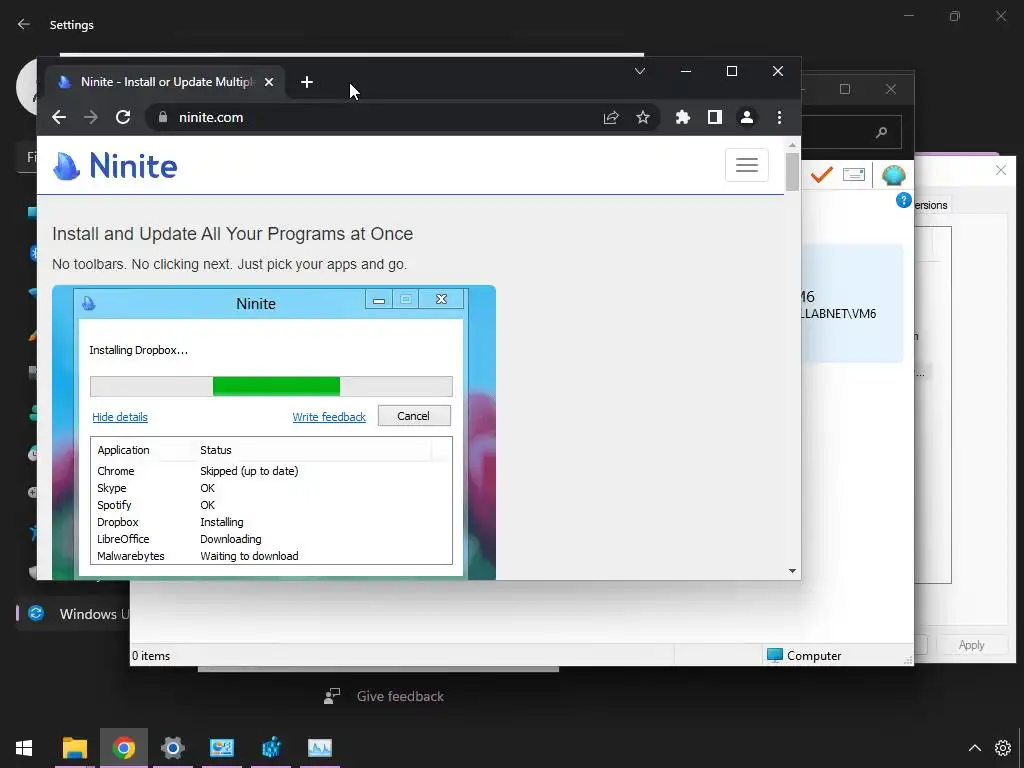
Task: Expand the Ninite hamburger navigation menu
Action: (x=746, y=165)
